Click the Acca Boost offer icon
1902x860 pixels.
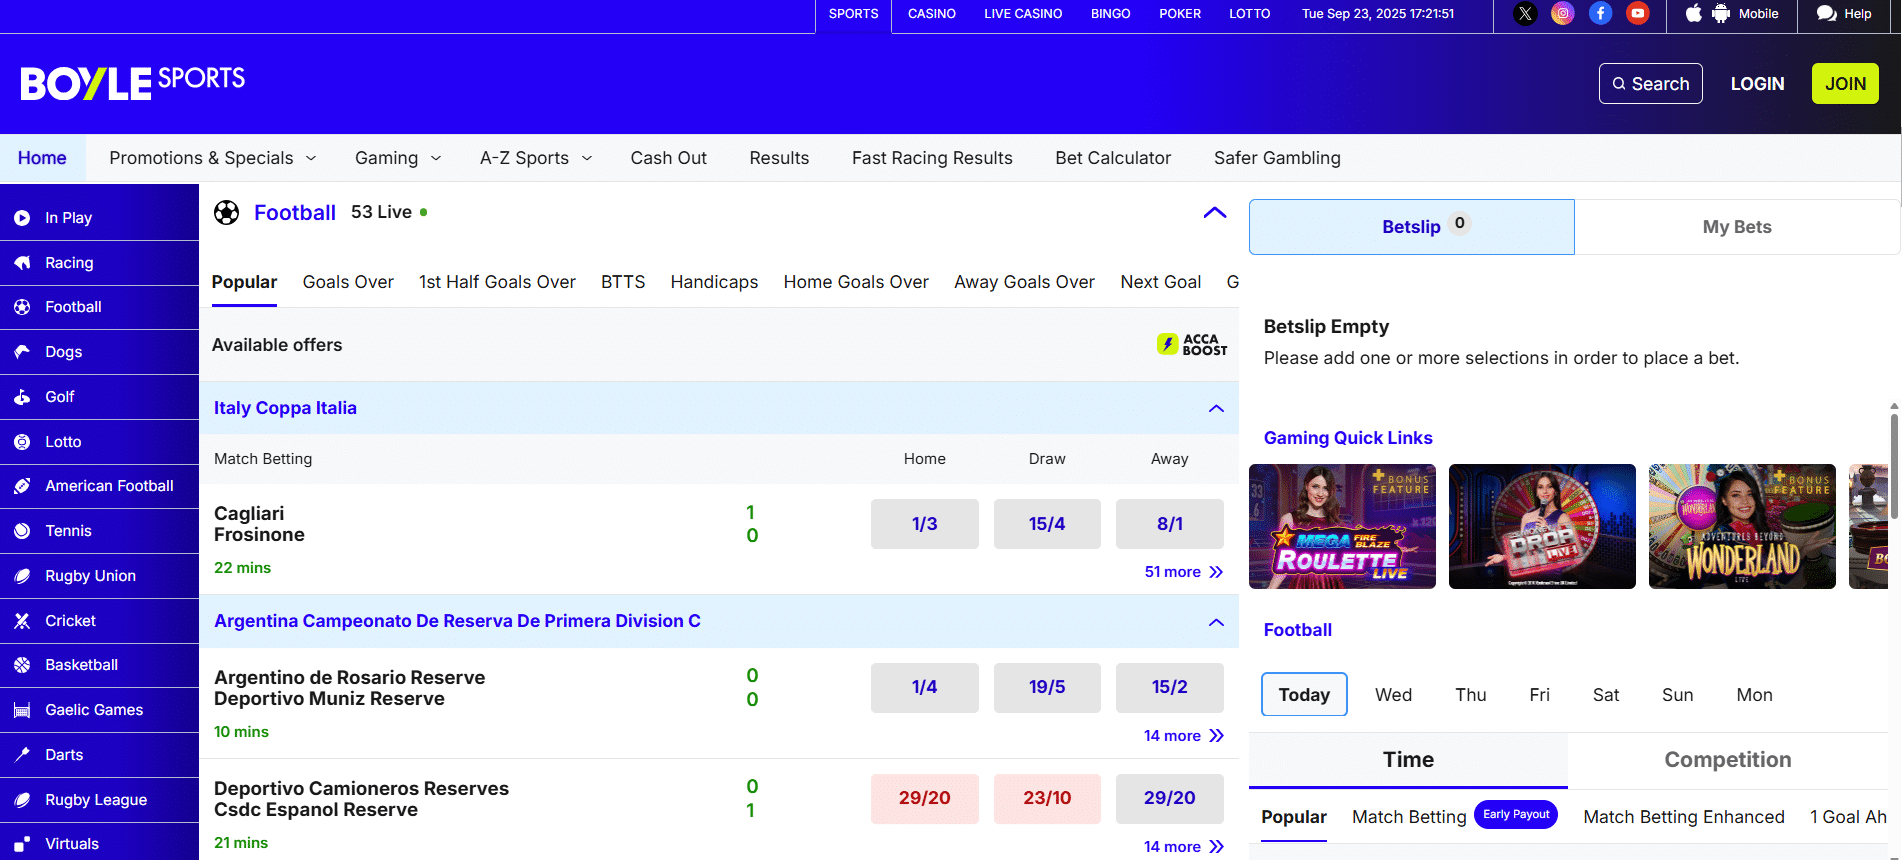1192,344
